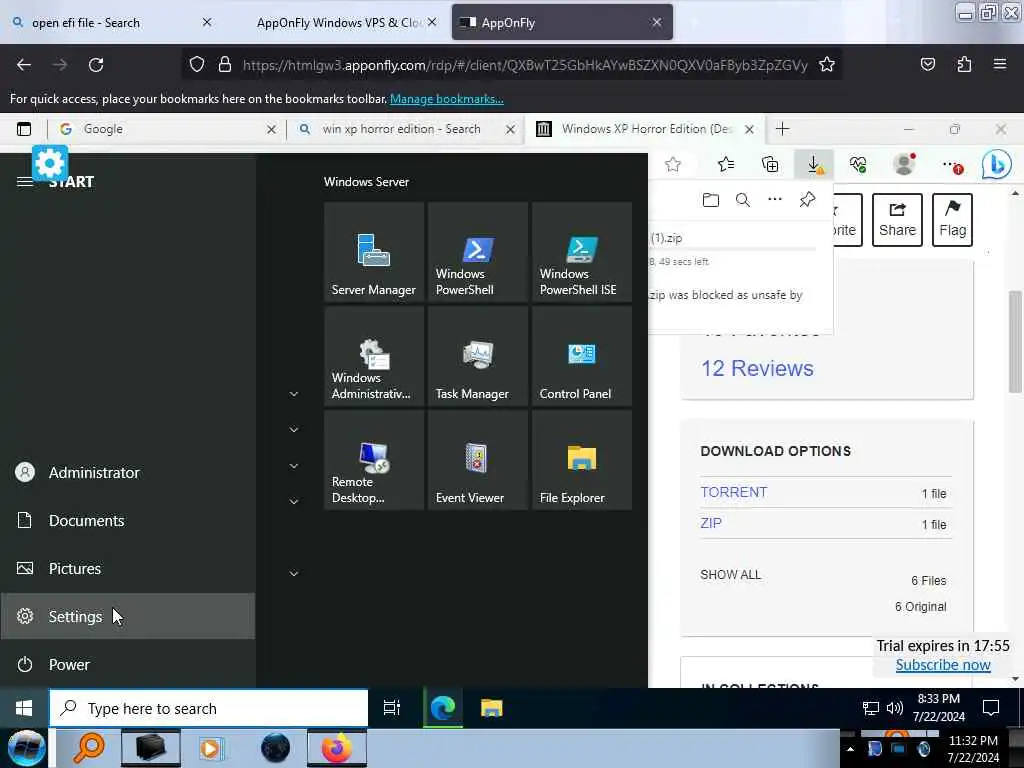The width and height of the screenshot is (1024, 768).
Task: Click the network icon in inner system tray
Action: 871,708
